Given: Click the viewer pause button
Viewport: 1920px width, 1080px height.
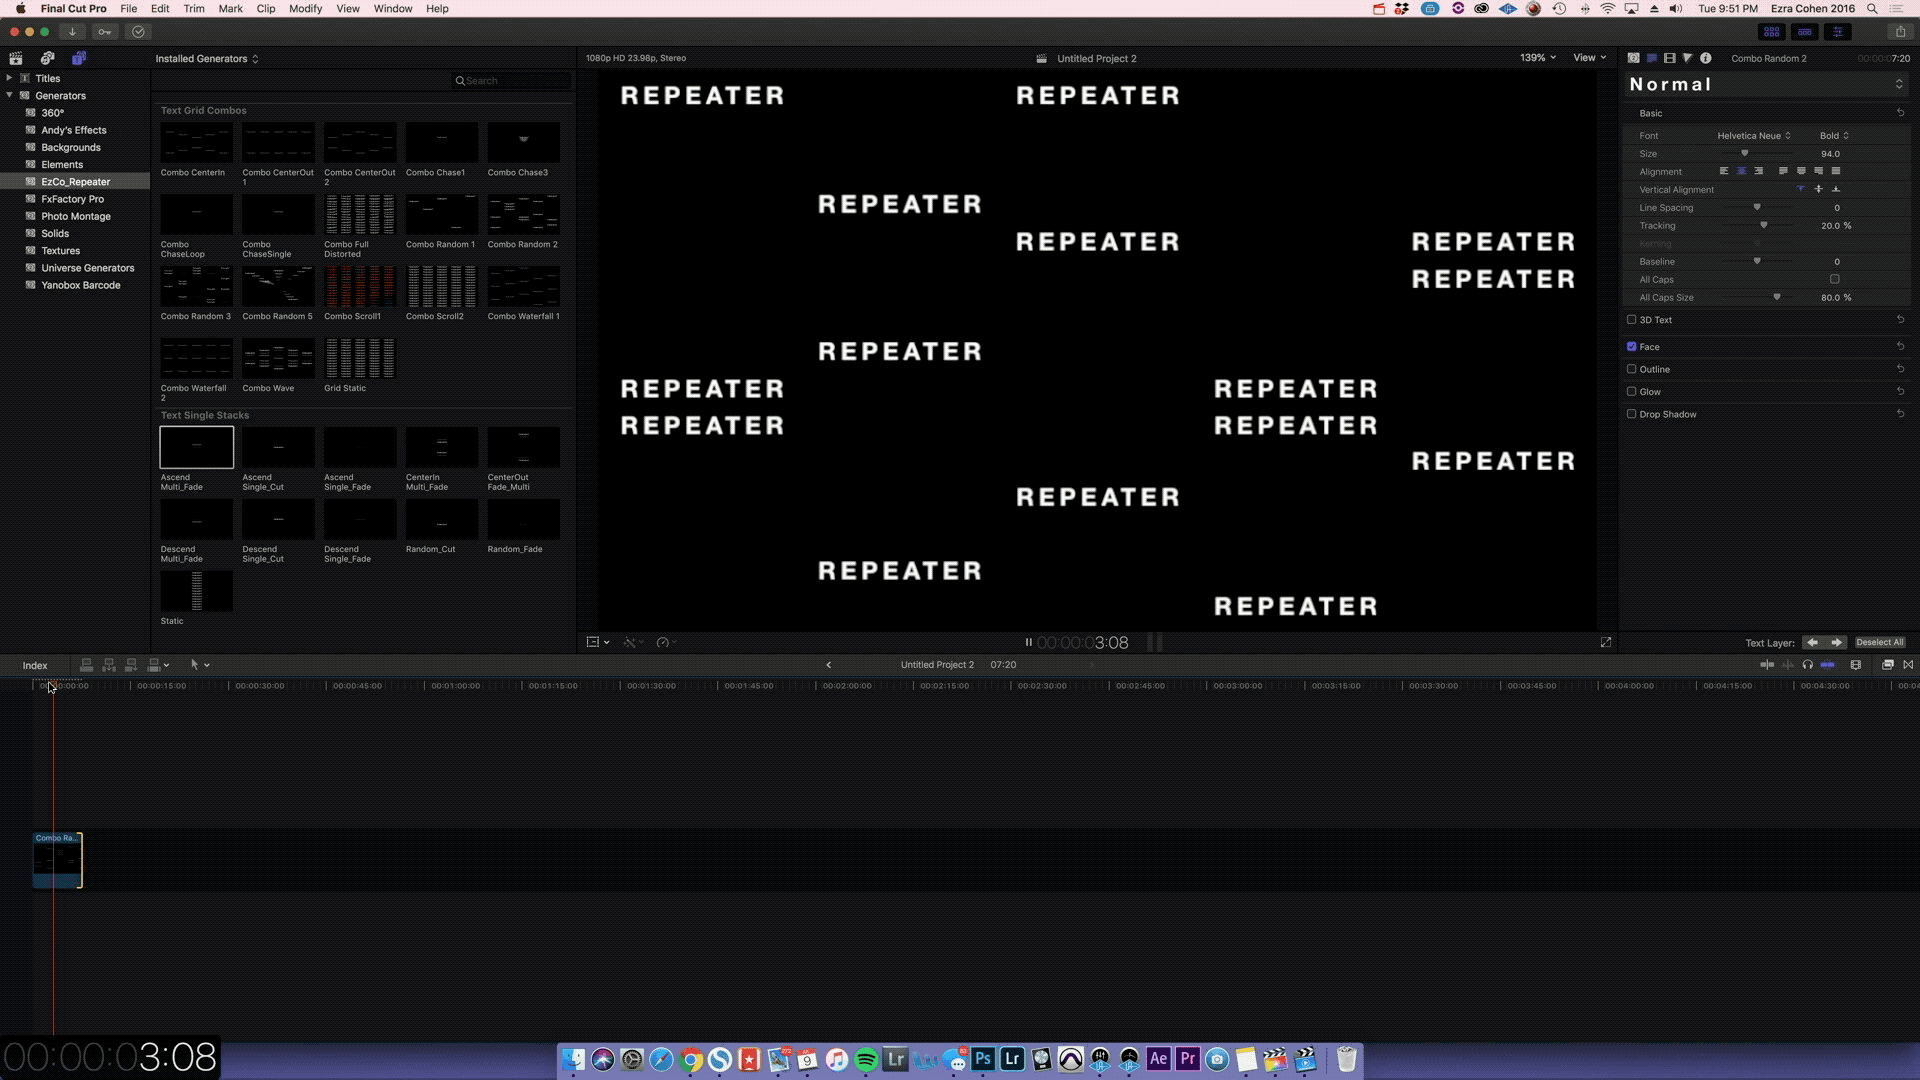Looking at the screenshot, I should pos(1028,642).
